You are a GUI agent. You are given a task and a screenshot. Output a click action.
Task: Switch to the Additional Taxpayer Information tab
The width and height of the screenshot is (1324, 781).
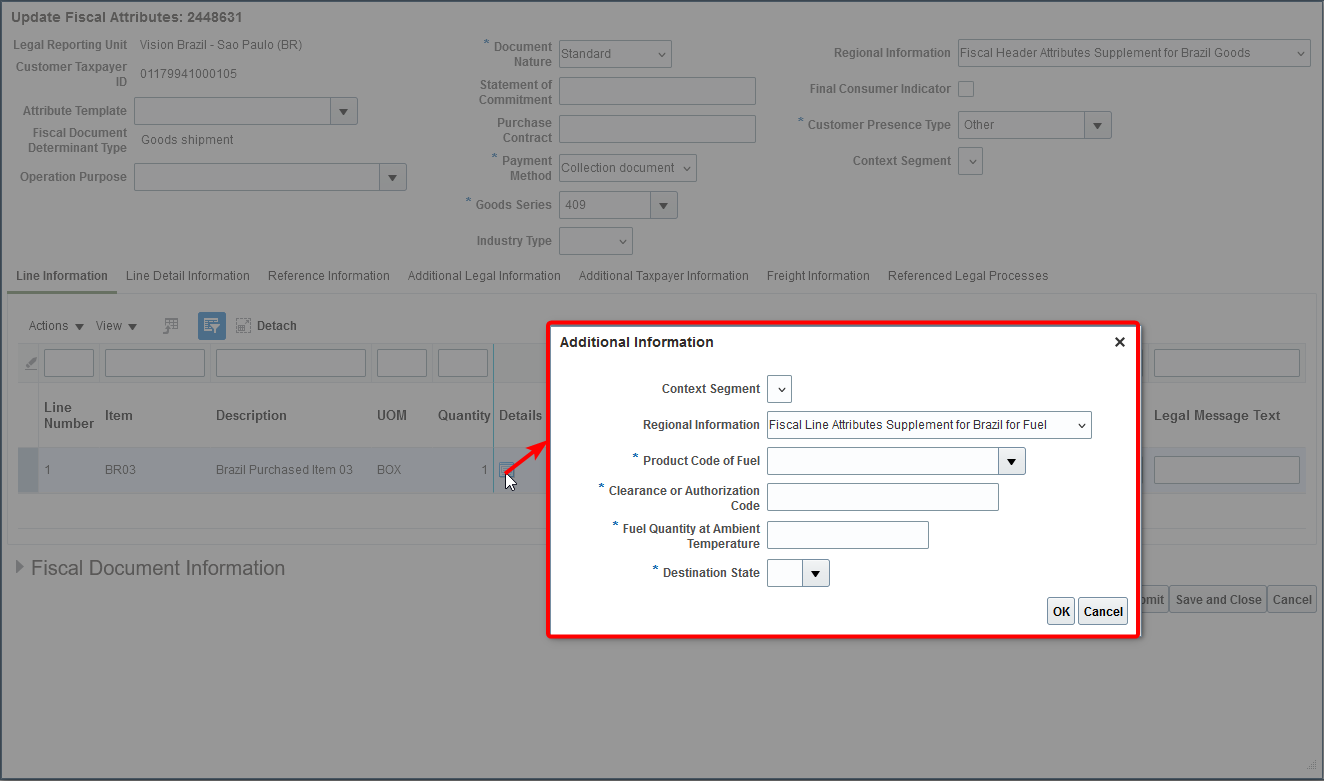[x=664, y=276]
